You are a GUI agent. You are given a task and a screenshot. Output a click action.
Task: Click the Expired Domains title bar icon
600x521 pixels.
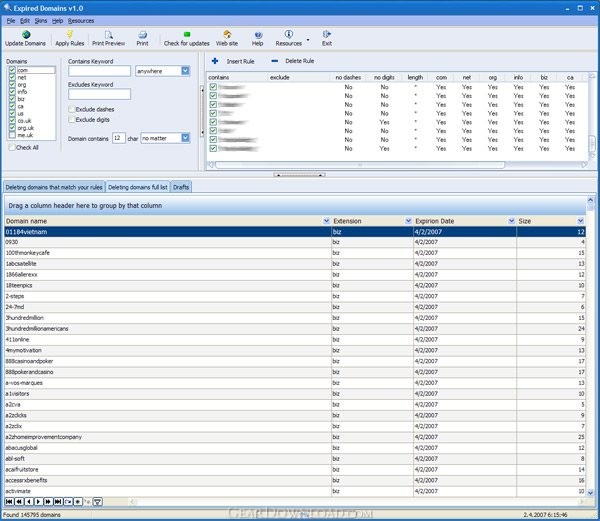point(7,8)
